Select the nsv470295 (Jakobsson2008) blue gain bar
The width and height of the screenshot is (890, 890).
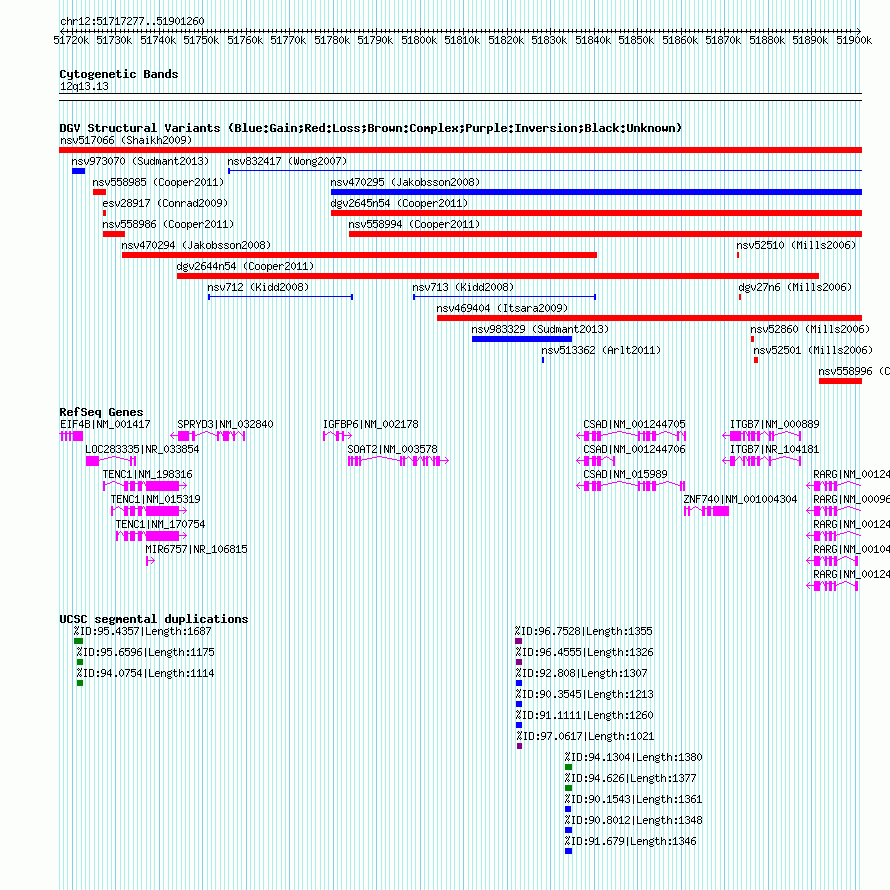[597, 192]
